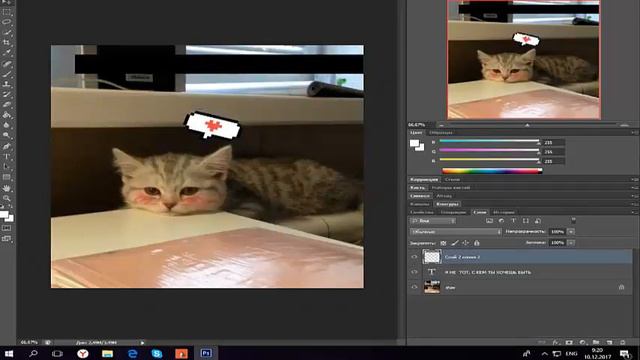Change screen mode at toolbar bottom
640x360 pixels.
[7, 238]
